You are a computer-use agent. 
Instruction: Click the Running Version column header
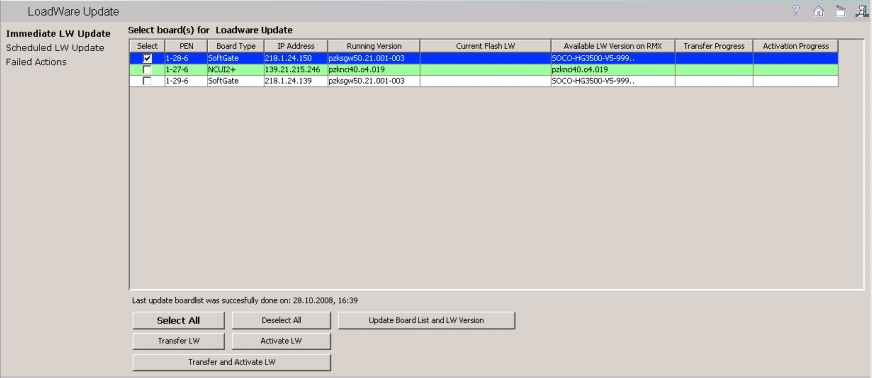[374, 46]
